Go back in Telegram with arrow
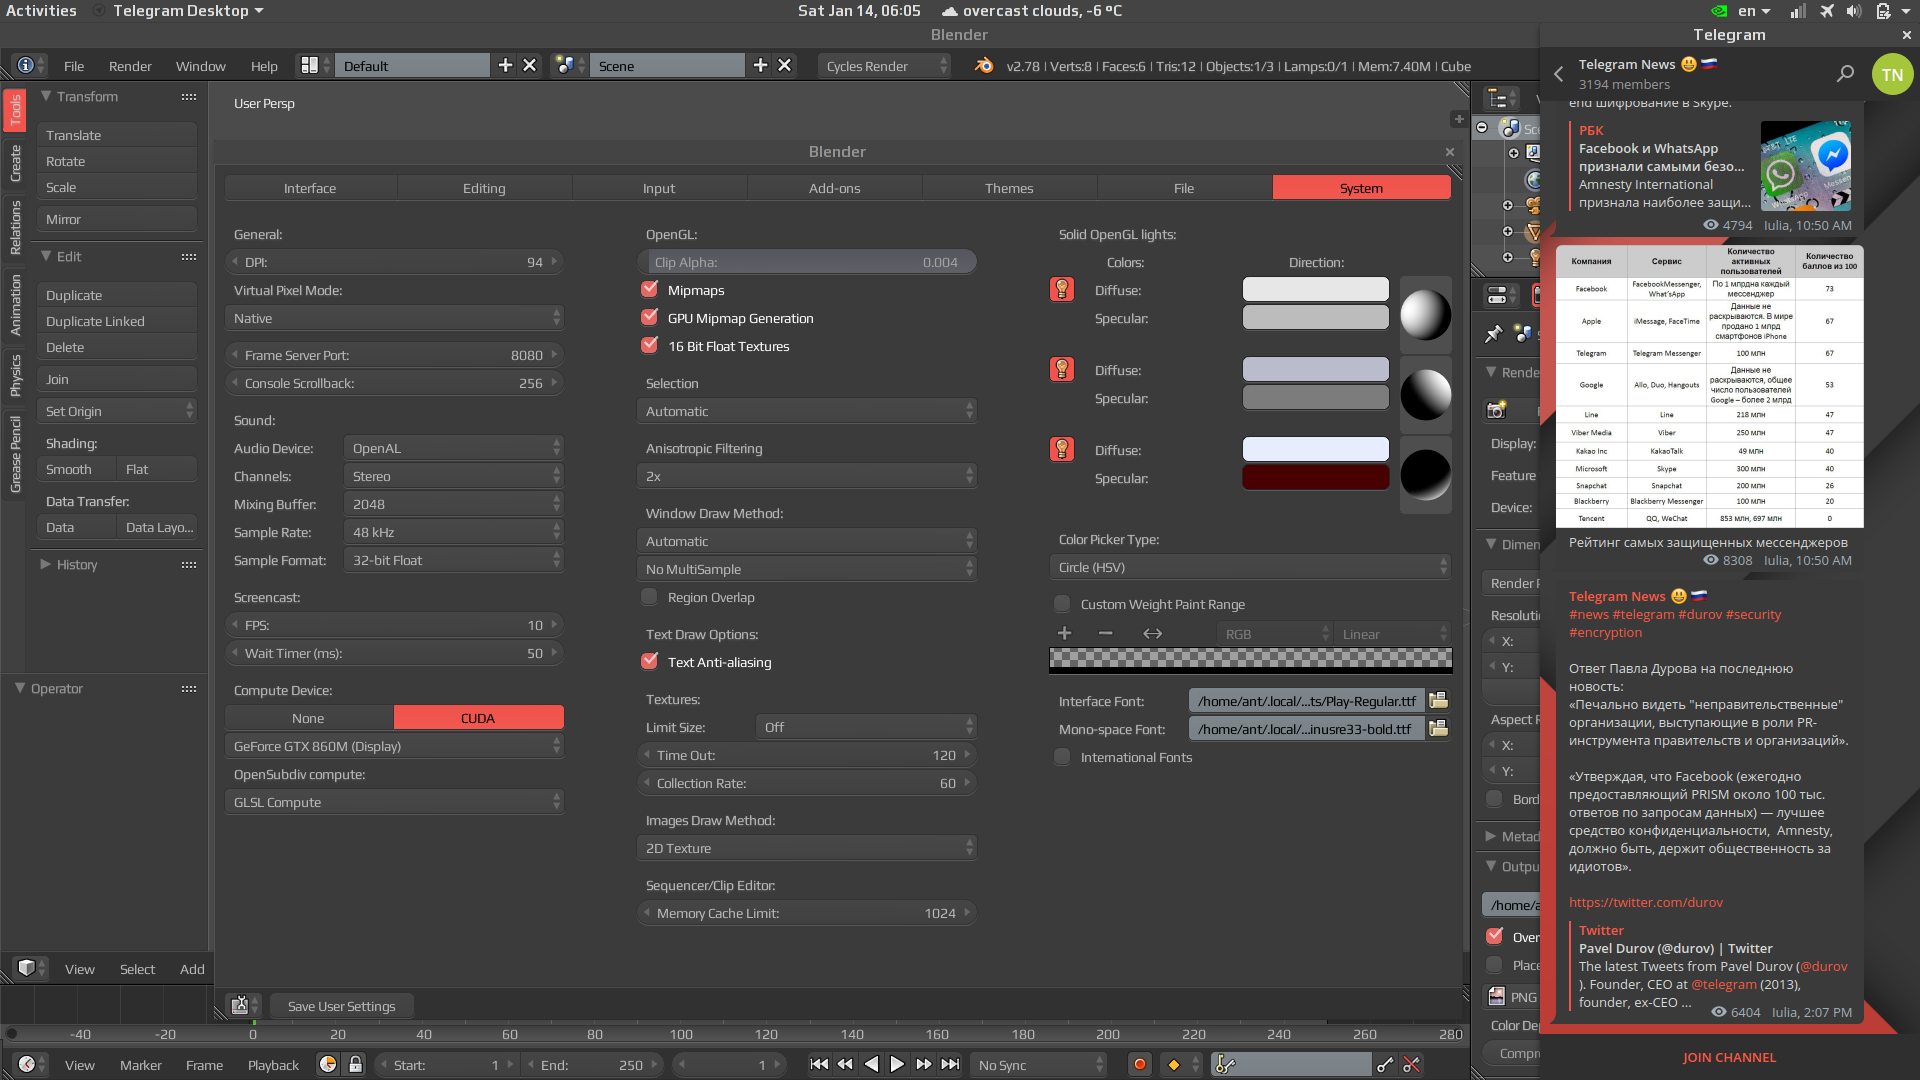1920x1080 pixels. pos(1558,74)
